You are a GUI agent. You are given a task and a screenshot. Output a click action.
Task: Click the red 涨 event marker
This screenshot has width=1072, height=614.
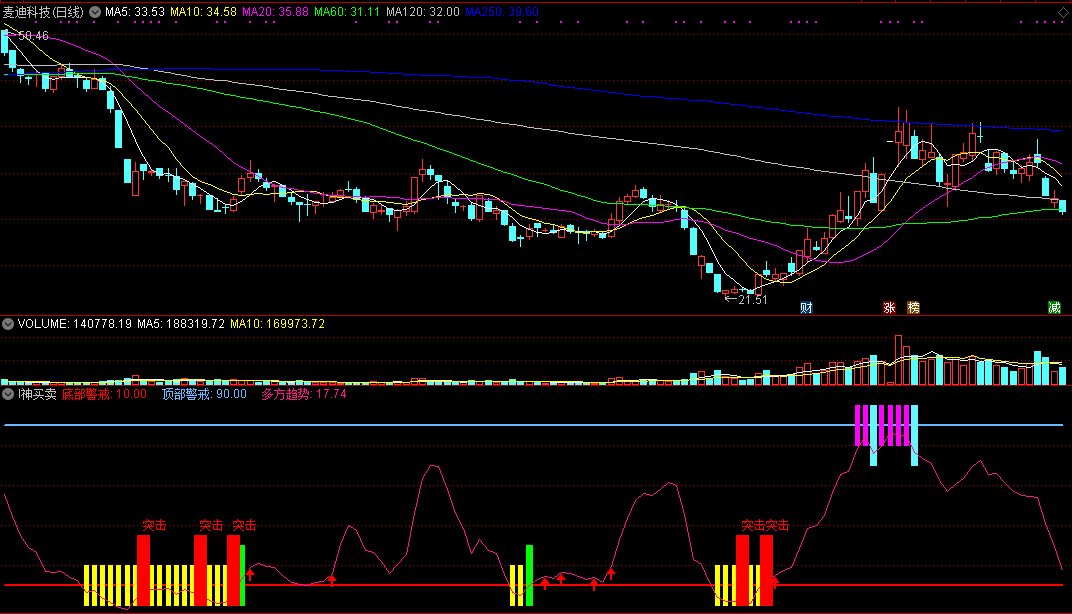pos(889,308)
